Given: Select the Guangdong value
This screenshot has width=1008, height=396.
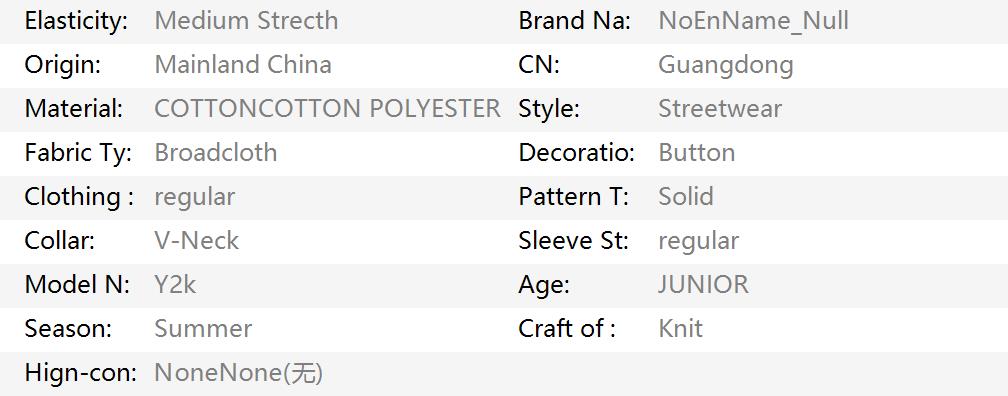Looking at the screenshot, I should [726, 66].
